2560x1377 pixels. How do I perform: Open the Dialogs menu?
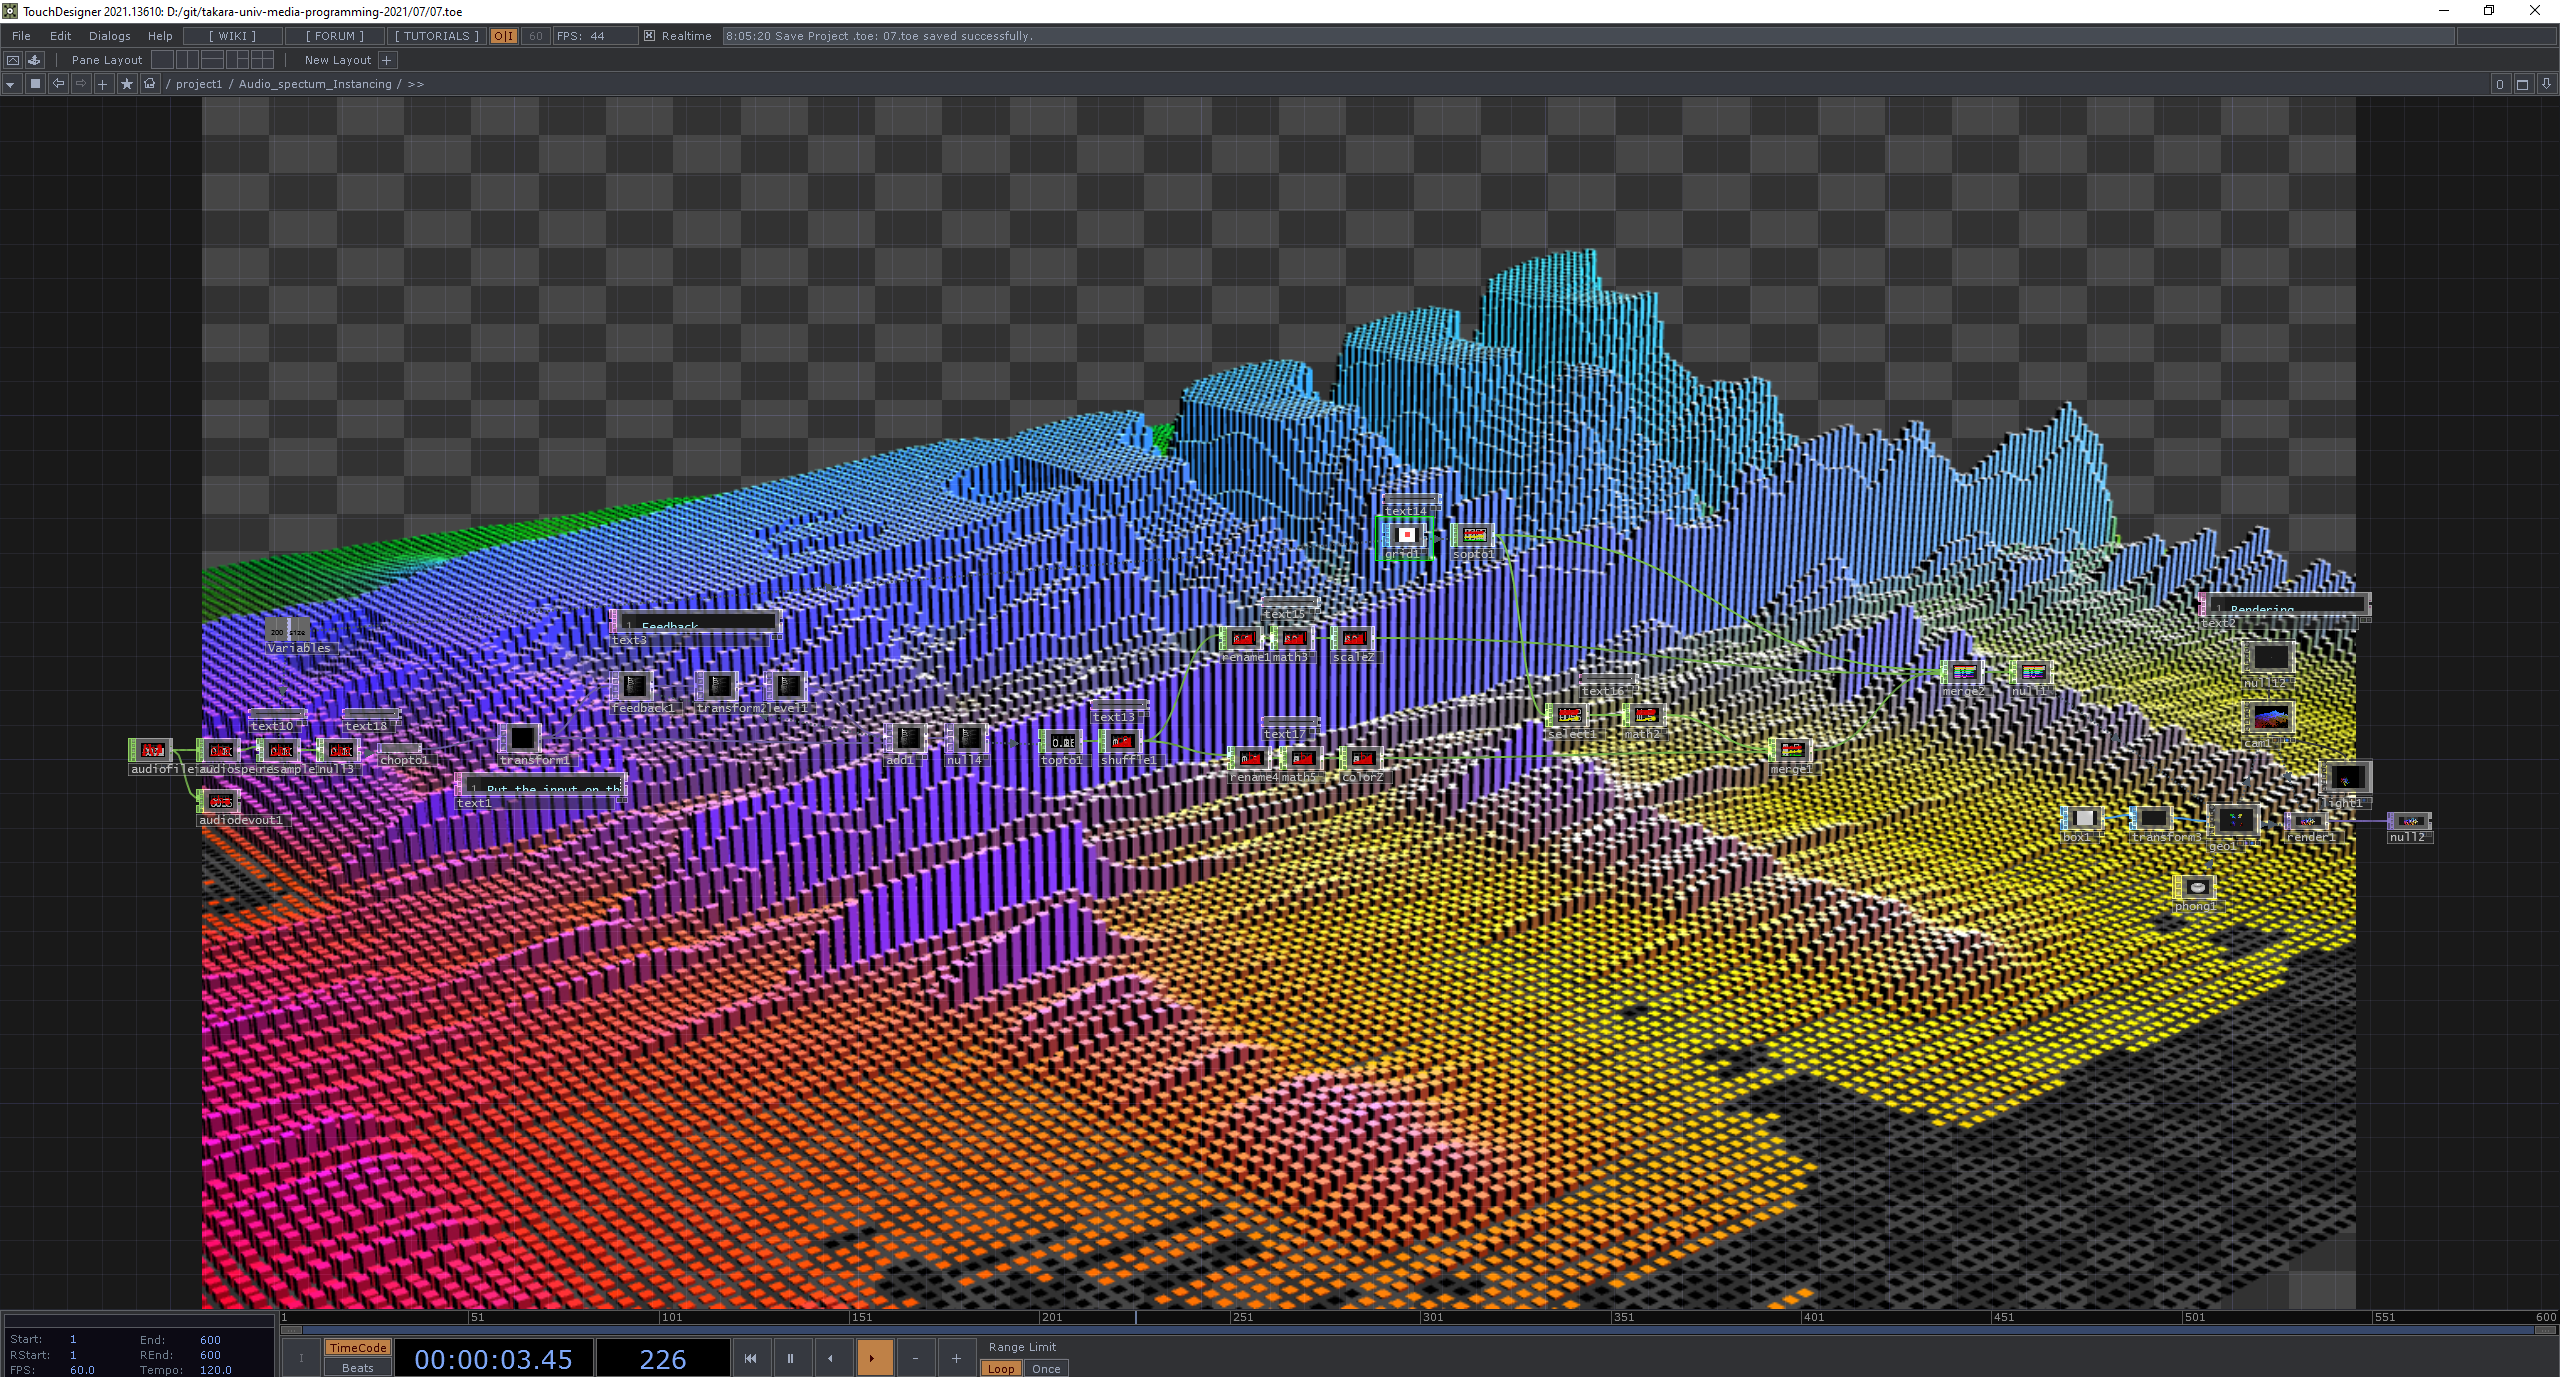[109, 36]
